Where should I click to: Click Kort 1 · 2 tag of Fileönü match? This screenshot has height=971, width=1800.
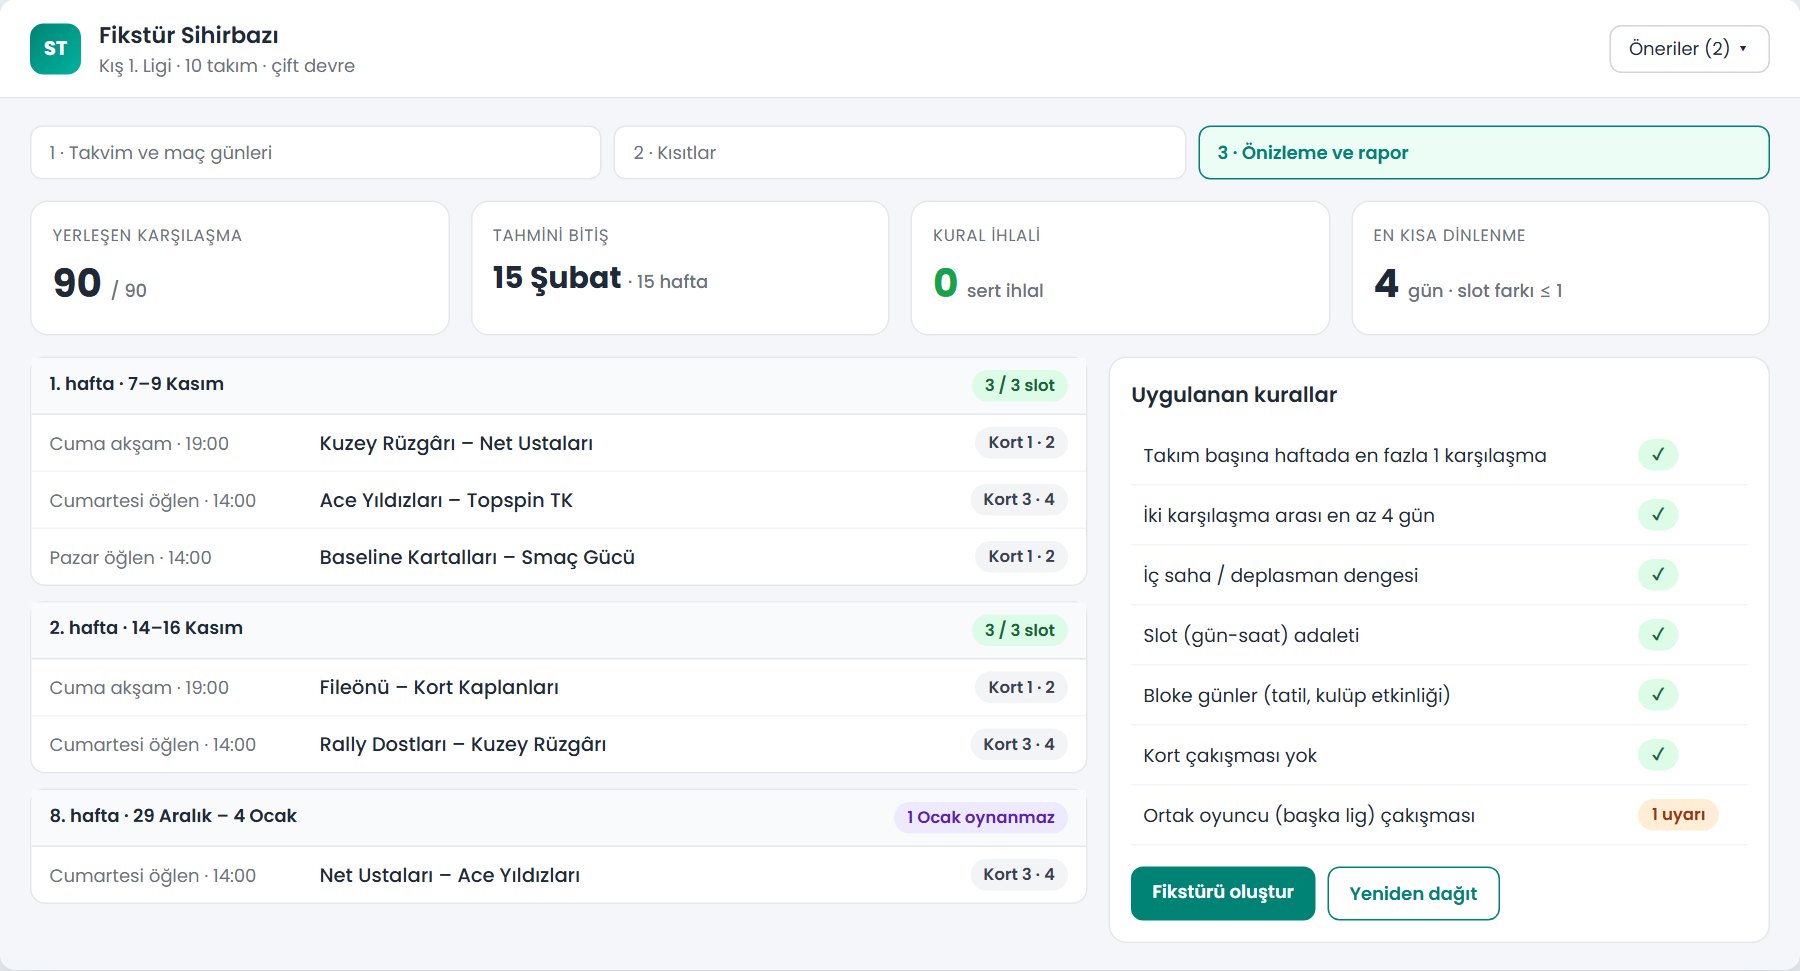point(1021,687)
